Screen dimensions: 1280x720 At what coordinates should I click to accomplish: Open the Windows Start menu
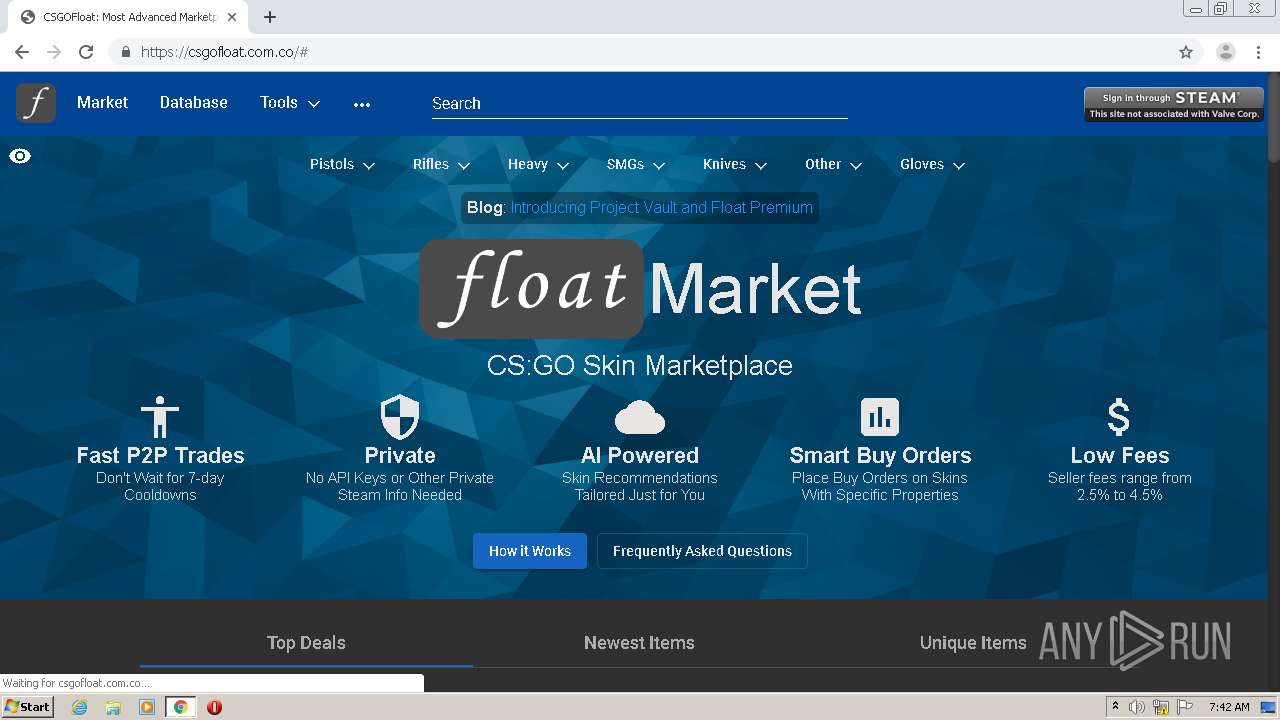27,707
